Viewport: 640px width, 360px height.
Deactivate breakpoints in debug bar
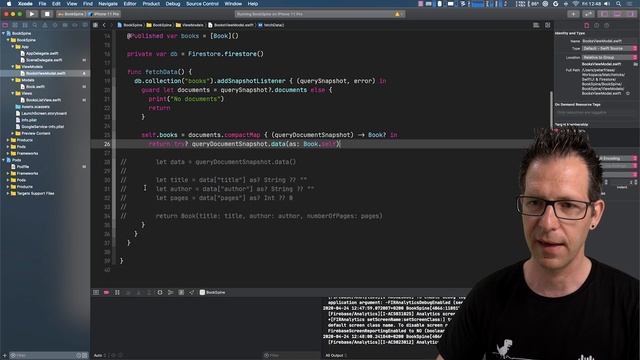[x=107, y=292]
